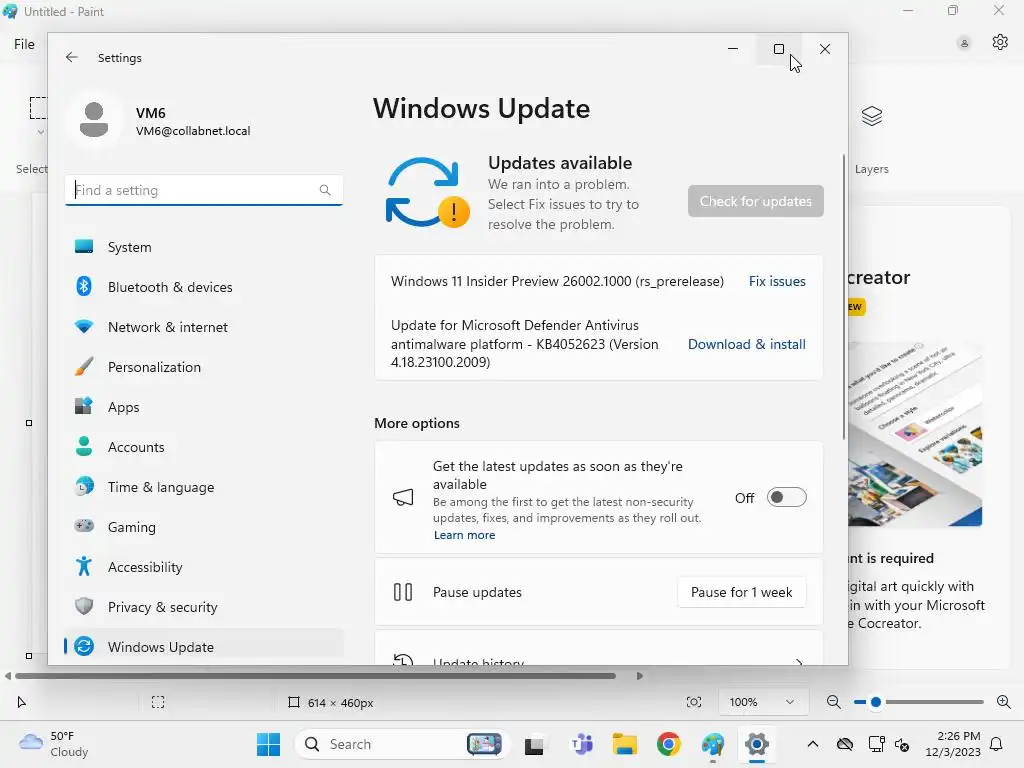This screenshot has width=1024, height=768.
Task: Click the Paint zoom slider handle
Action: pos(876,702)
